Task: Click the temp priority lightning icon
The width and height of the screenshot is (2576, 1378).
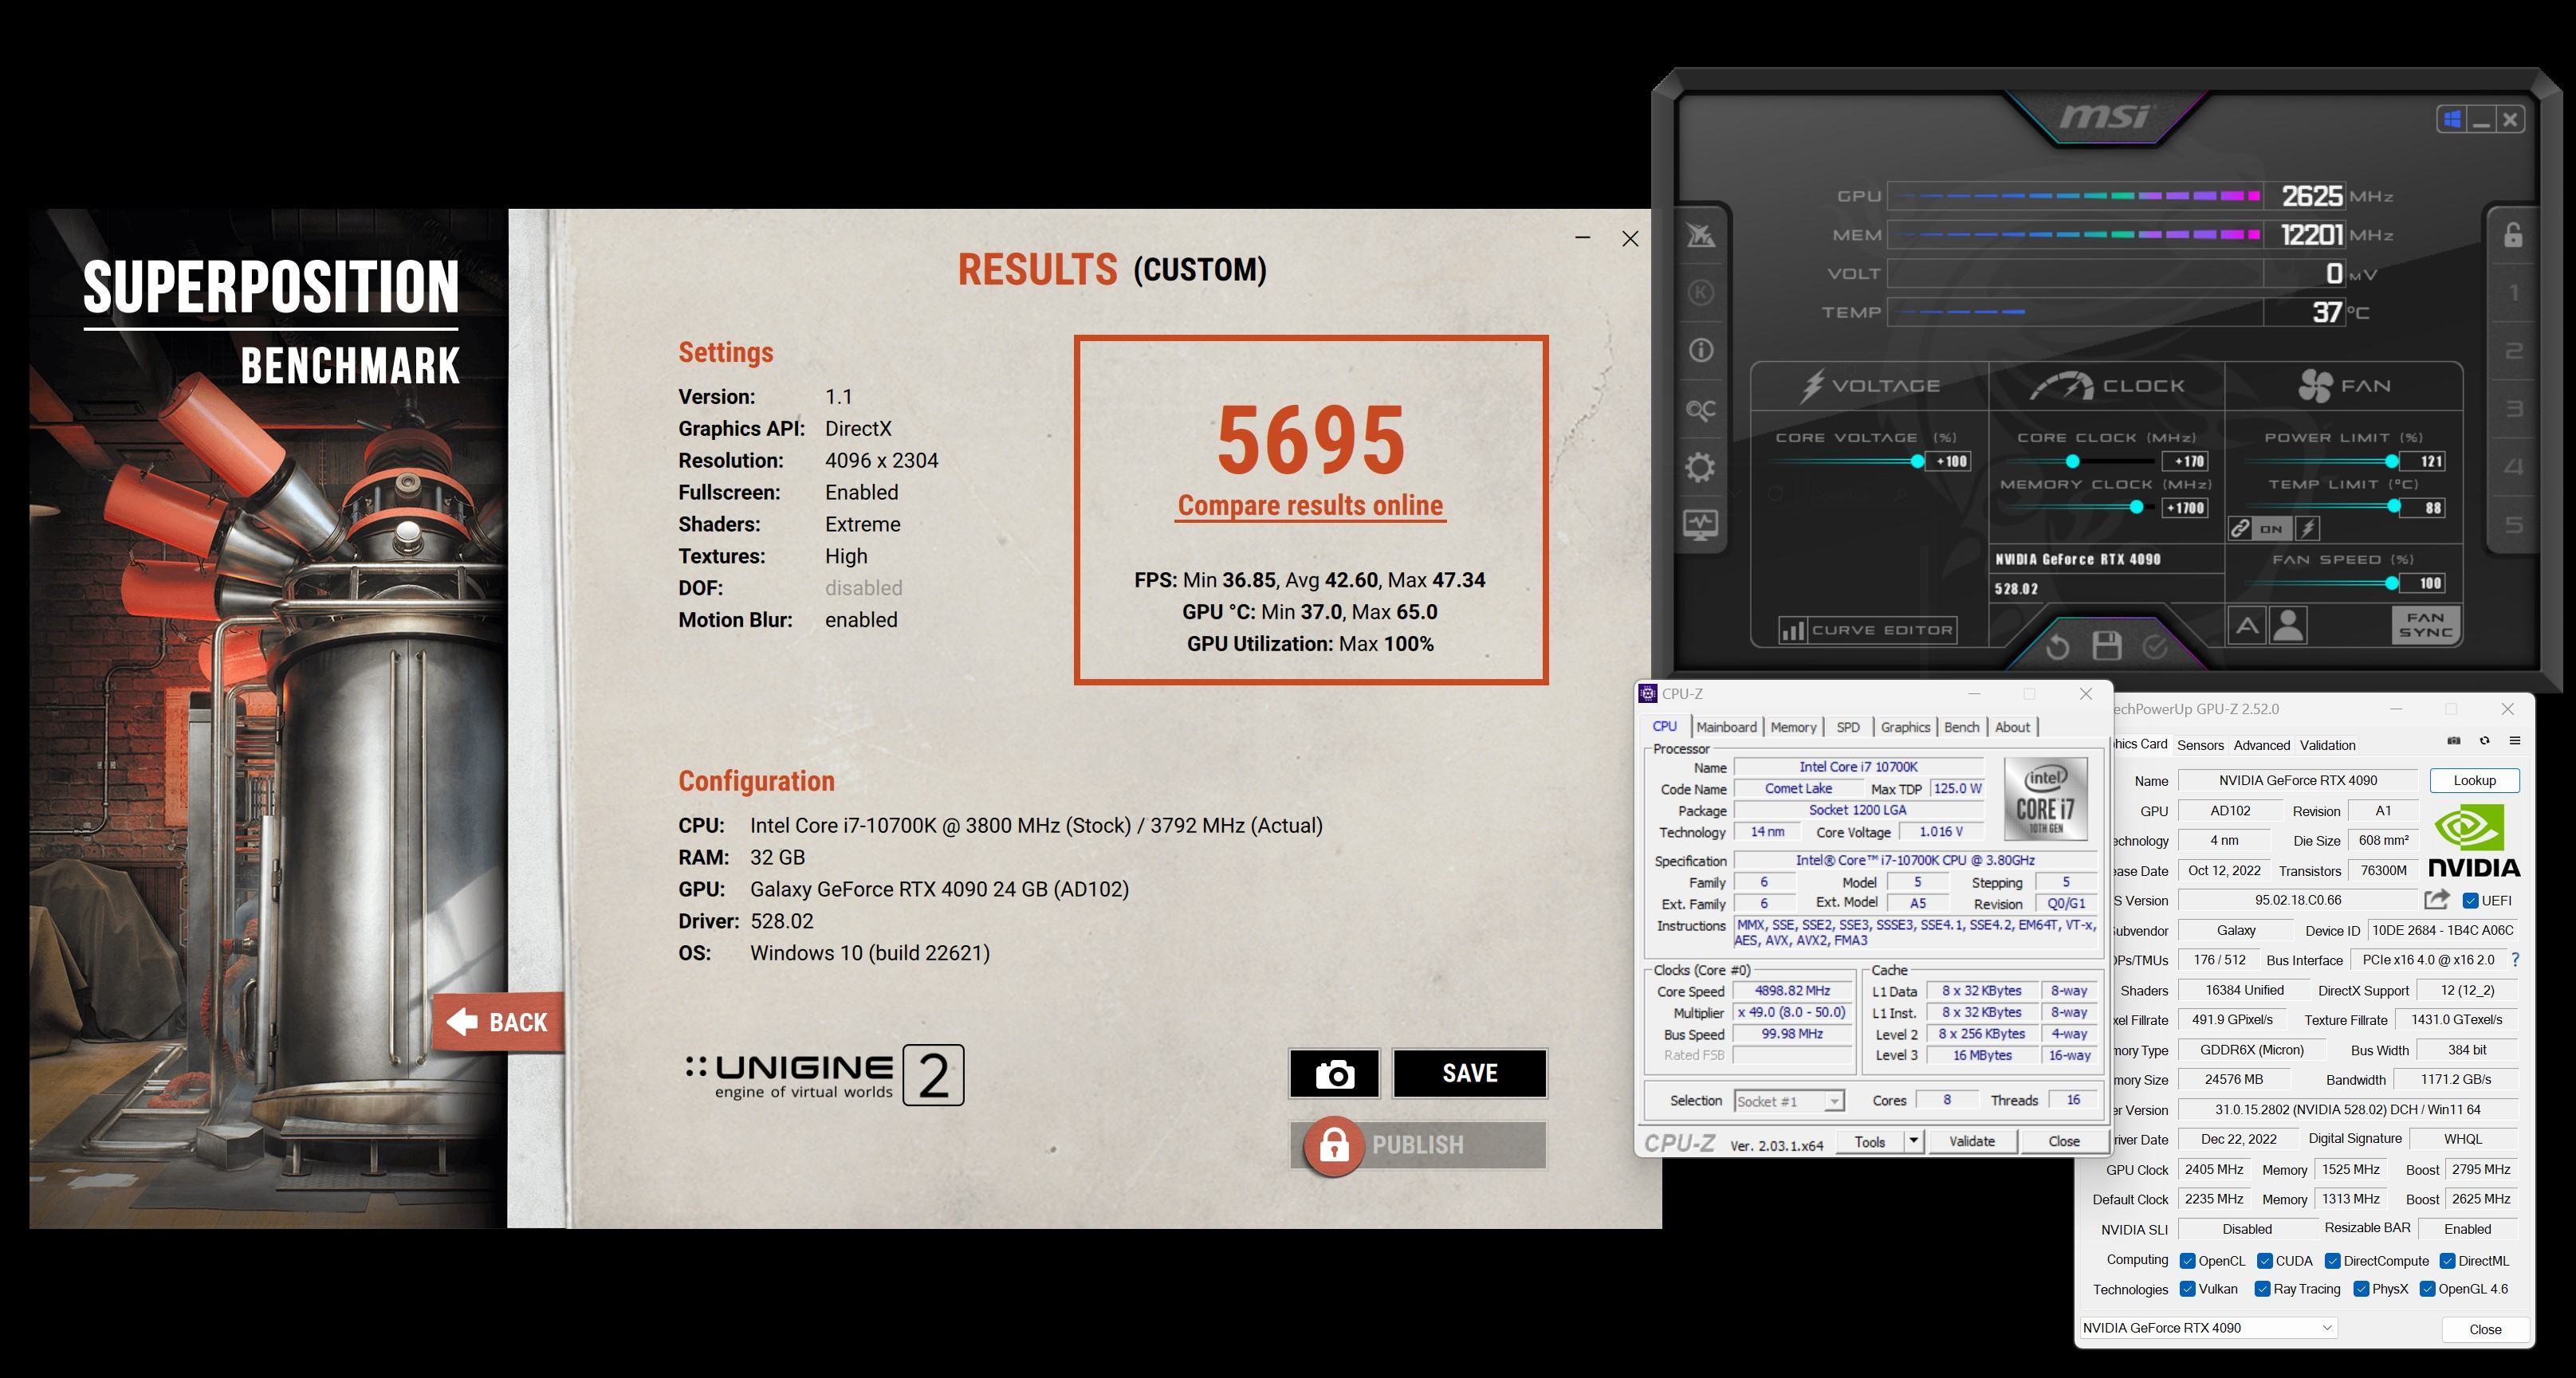Action: [x=2307, y=529]
